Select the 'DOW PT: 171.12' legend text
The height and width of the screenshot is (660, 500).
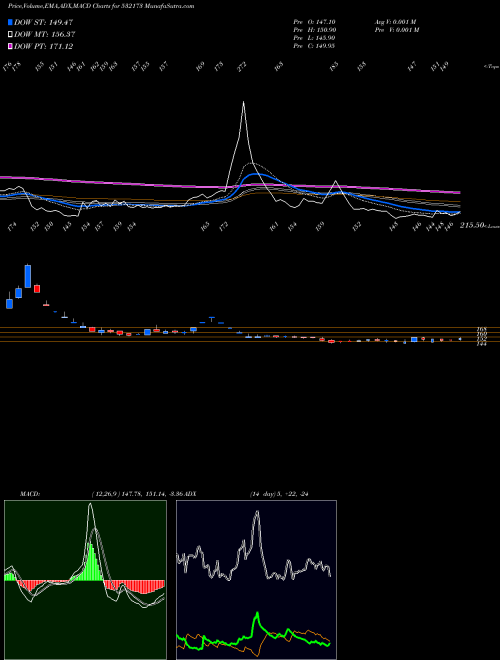(43, 46)
